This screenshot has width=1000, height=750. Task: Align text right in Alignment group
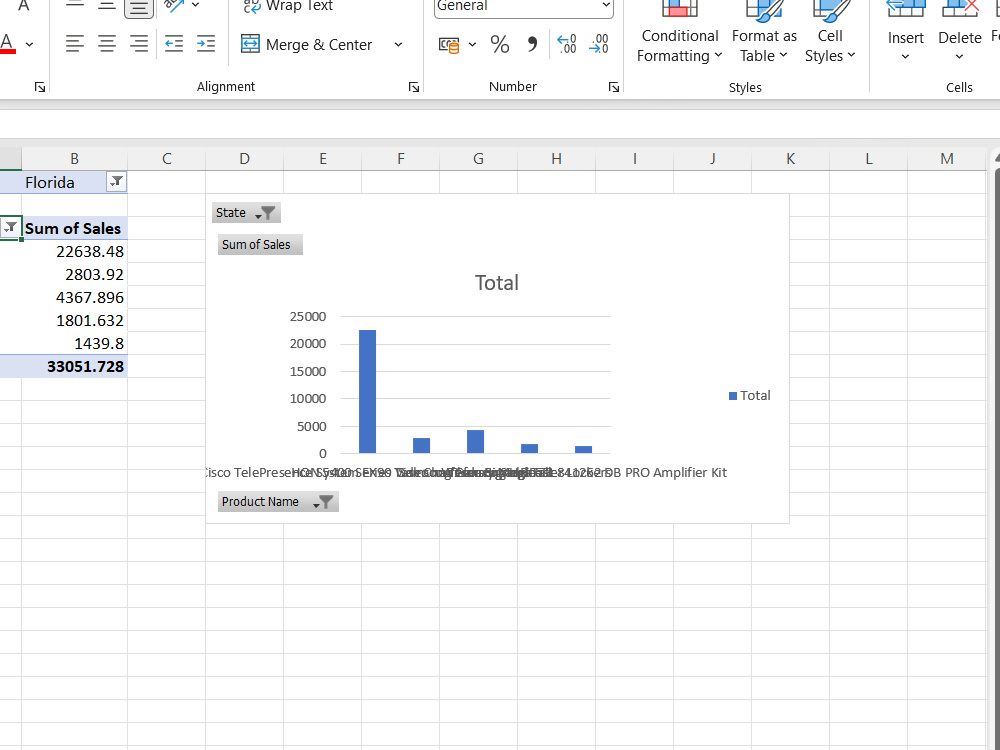pos(138,44)
